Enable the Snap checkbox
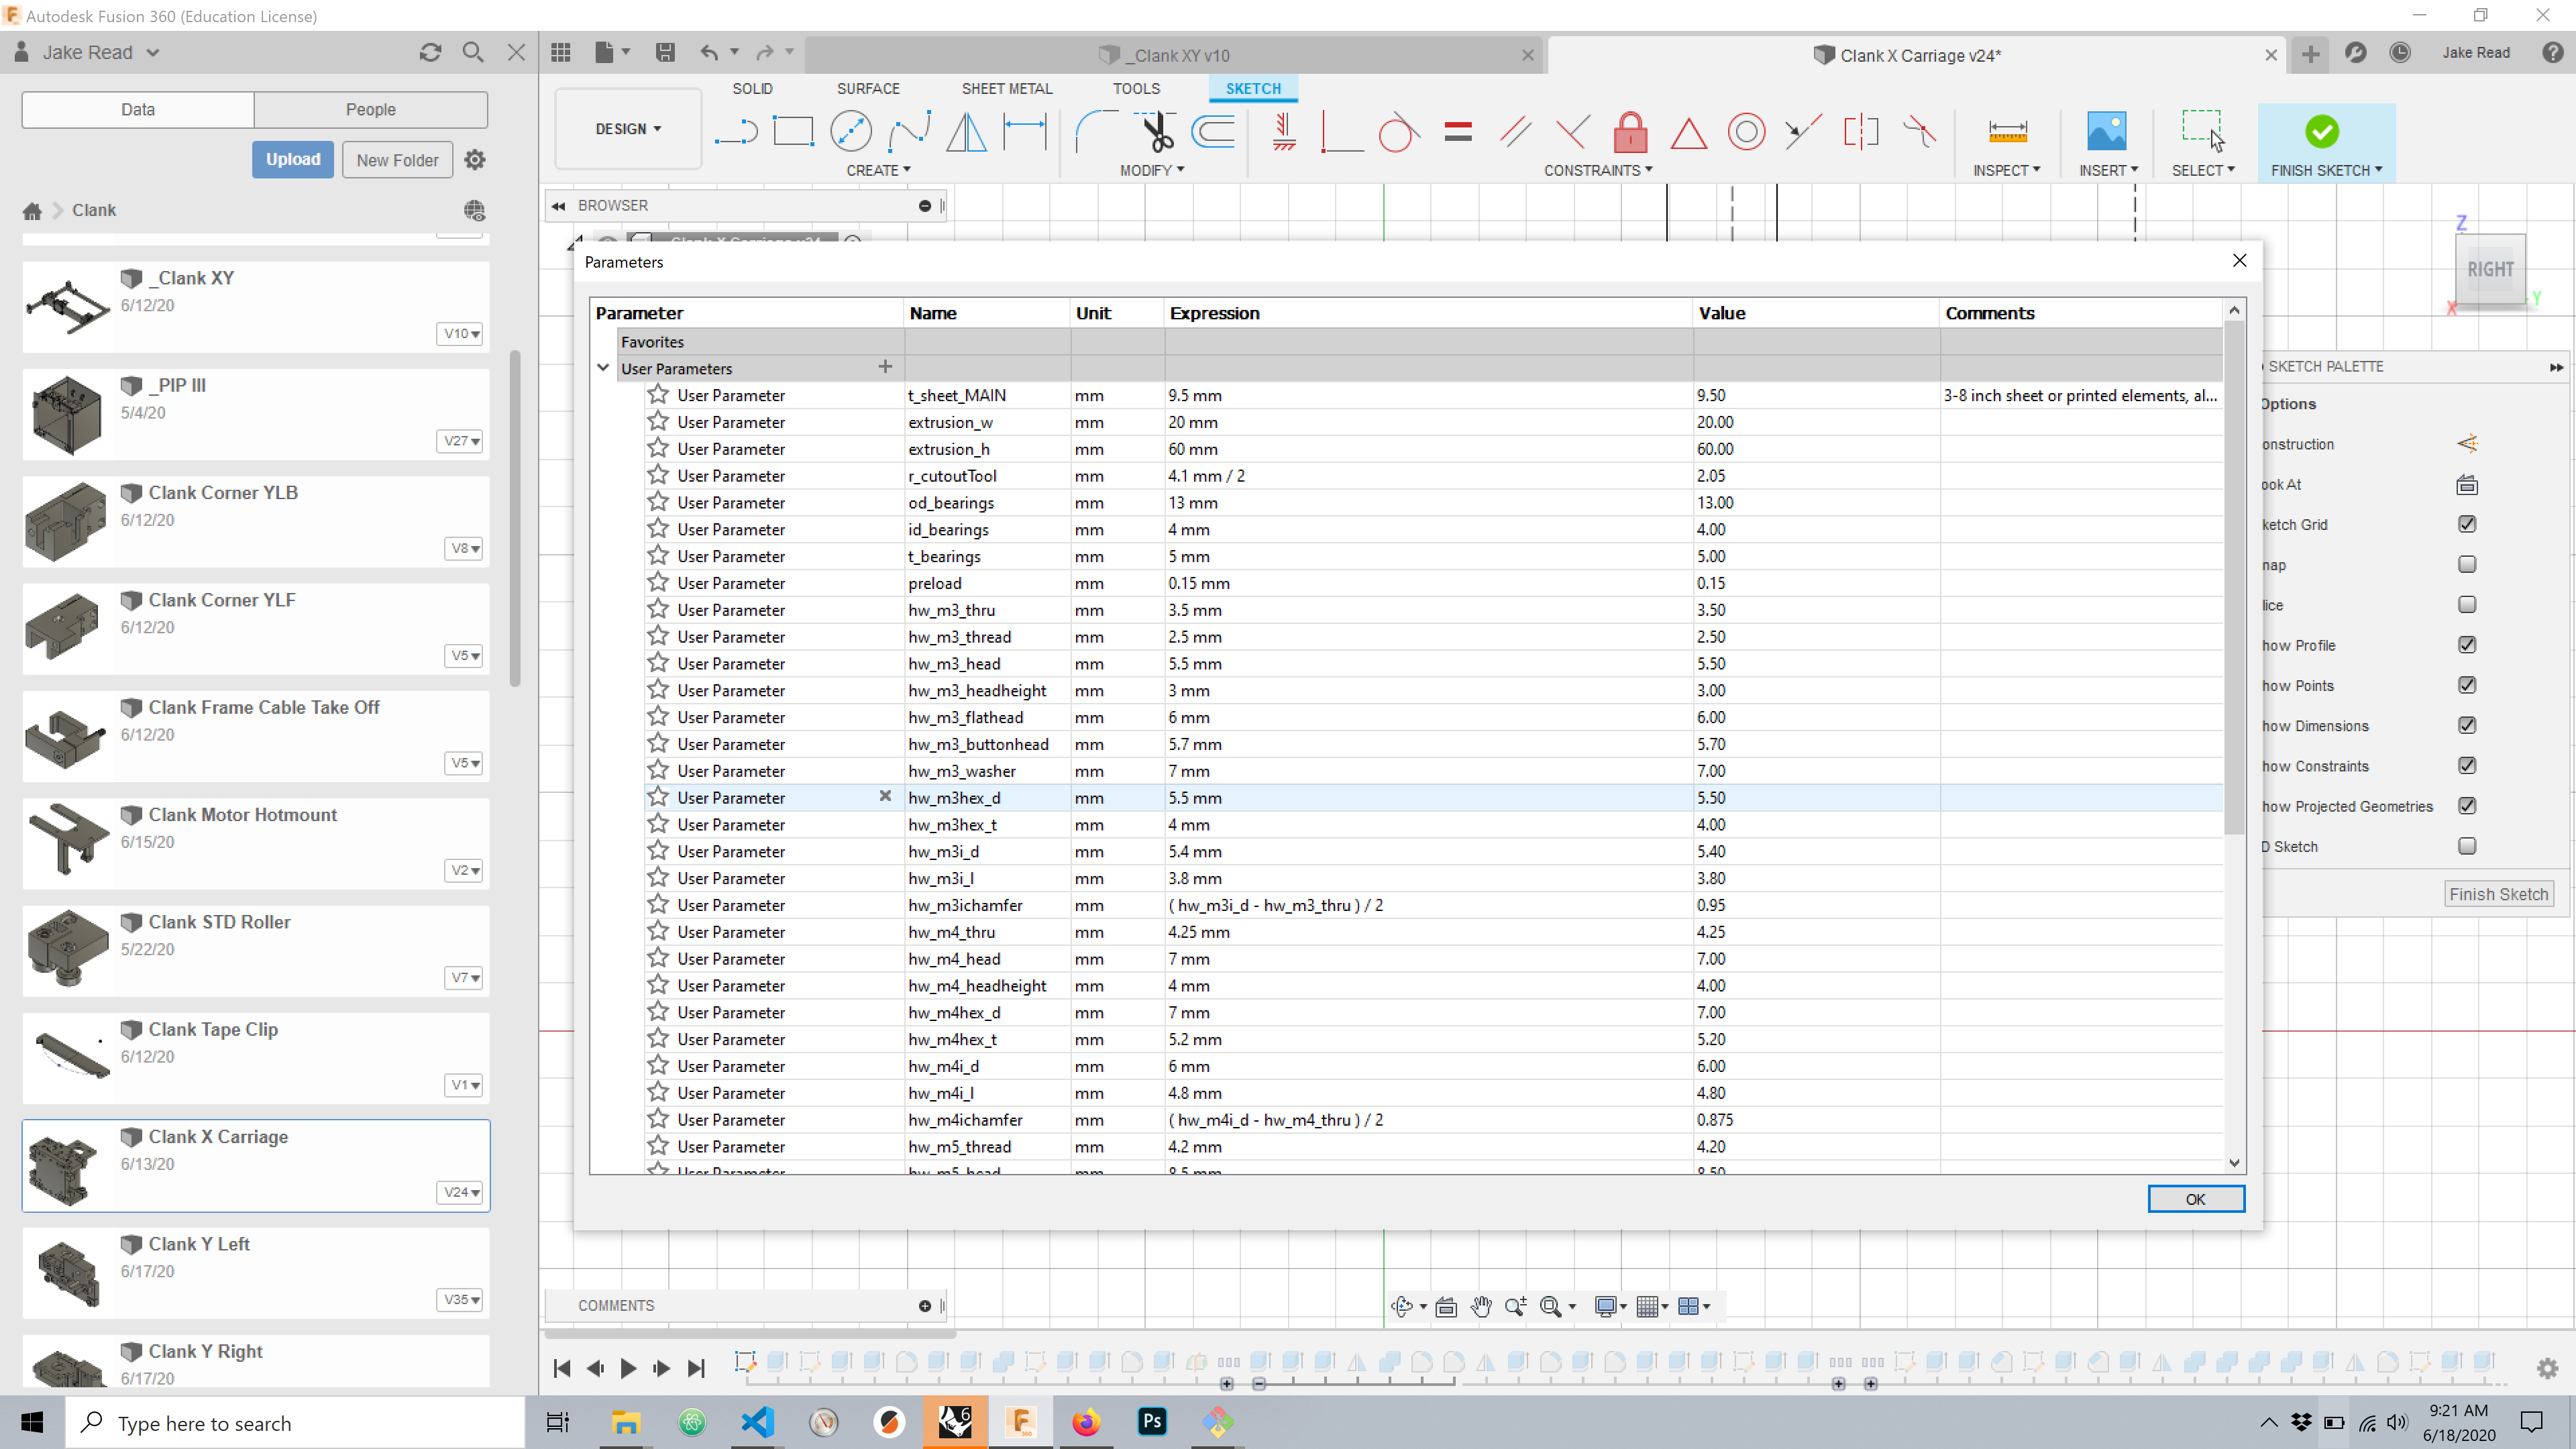 (2467, 564)
